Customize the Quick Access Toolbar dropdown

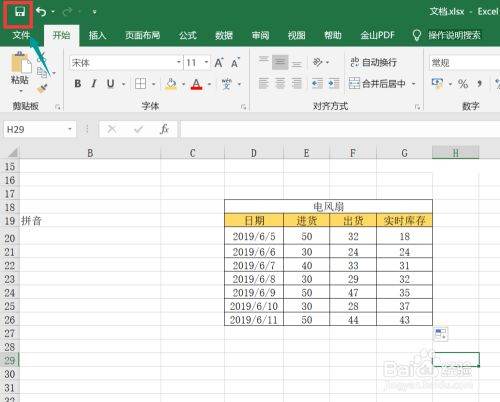point(94,12)
